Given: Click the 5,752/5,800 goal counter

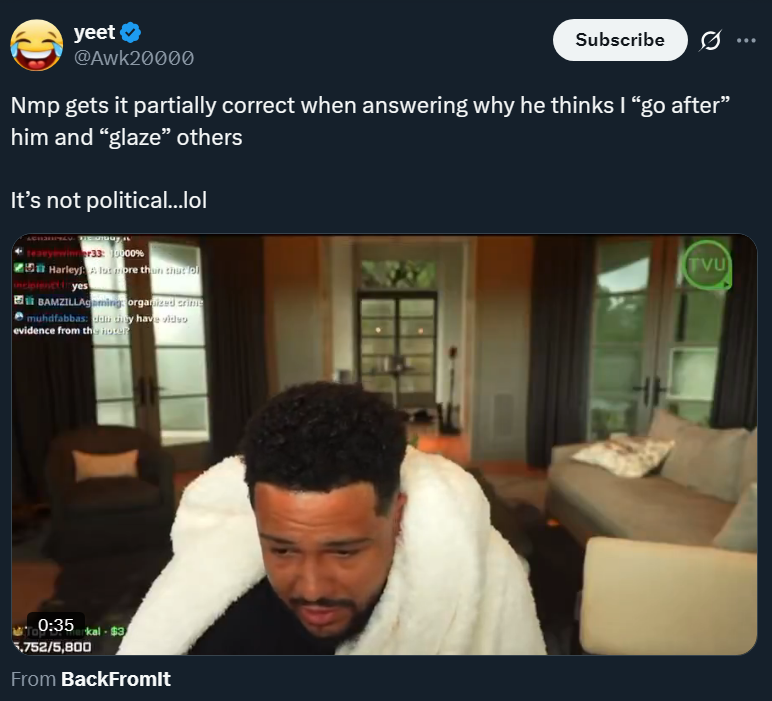Looking at the screenshot, I should [52, 646].
